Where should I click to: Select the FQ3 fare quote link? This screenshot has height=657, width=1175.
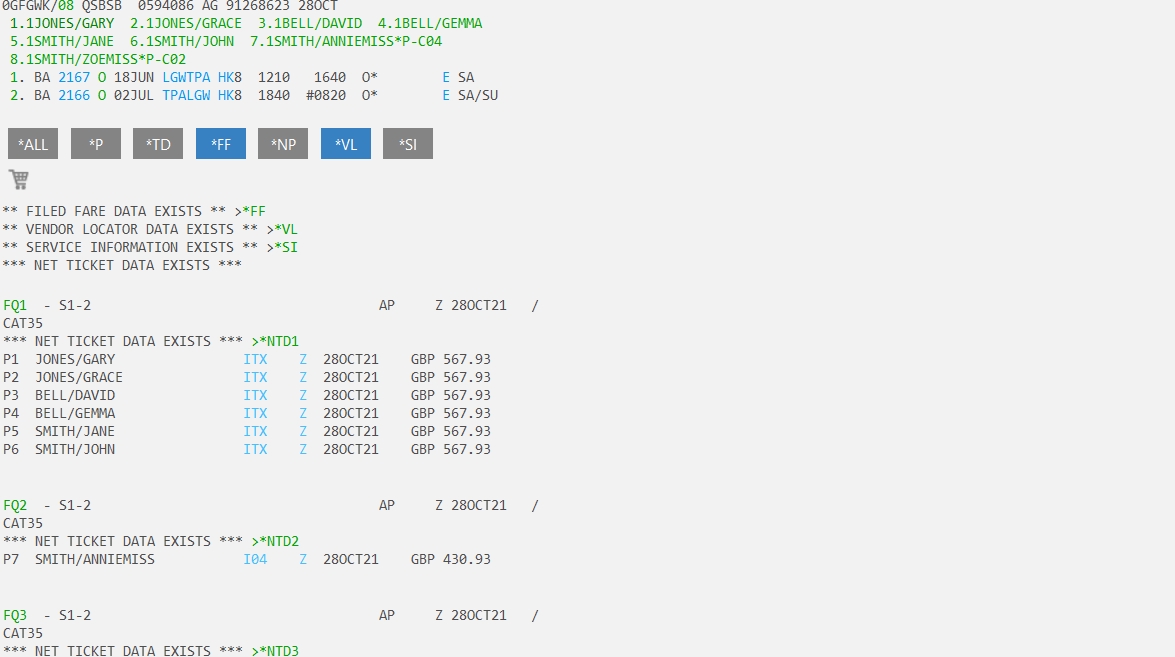click(15, 616)
